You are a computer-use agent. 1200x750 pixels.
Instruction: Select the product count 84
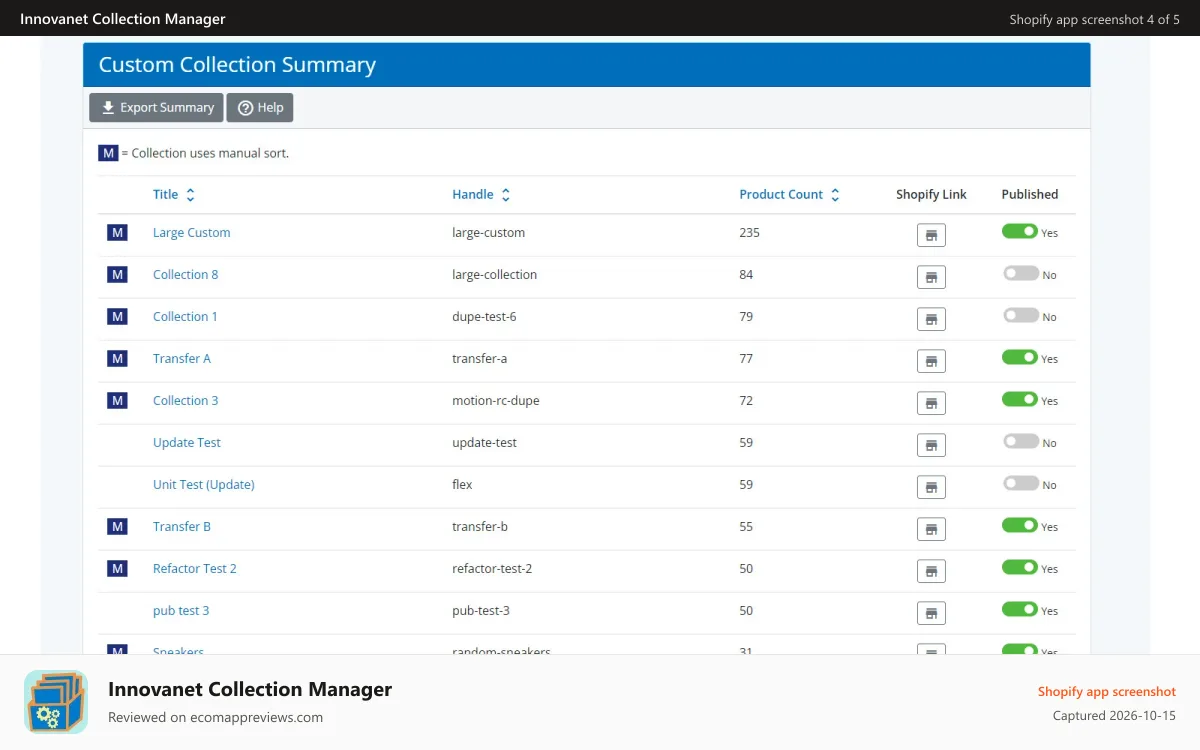click(x=746, y=275)
